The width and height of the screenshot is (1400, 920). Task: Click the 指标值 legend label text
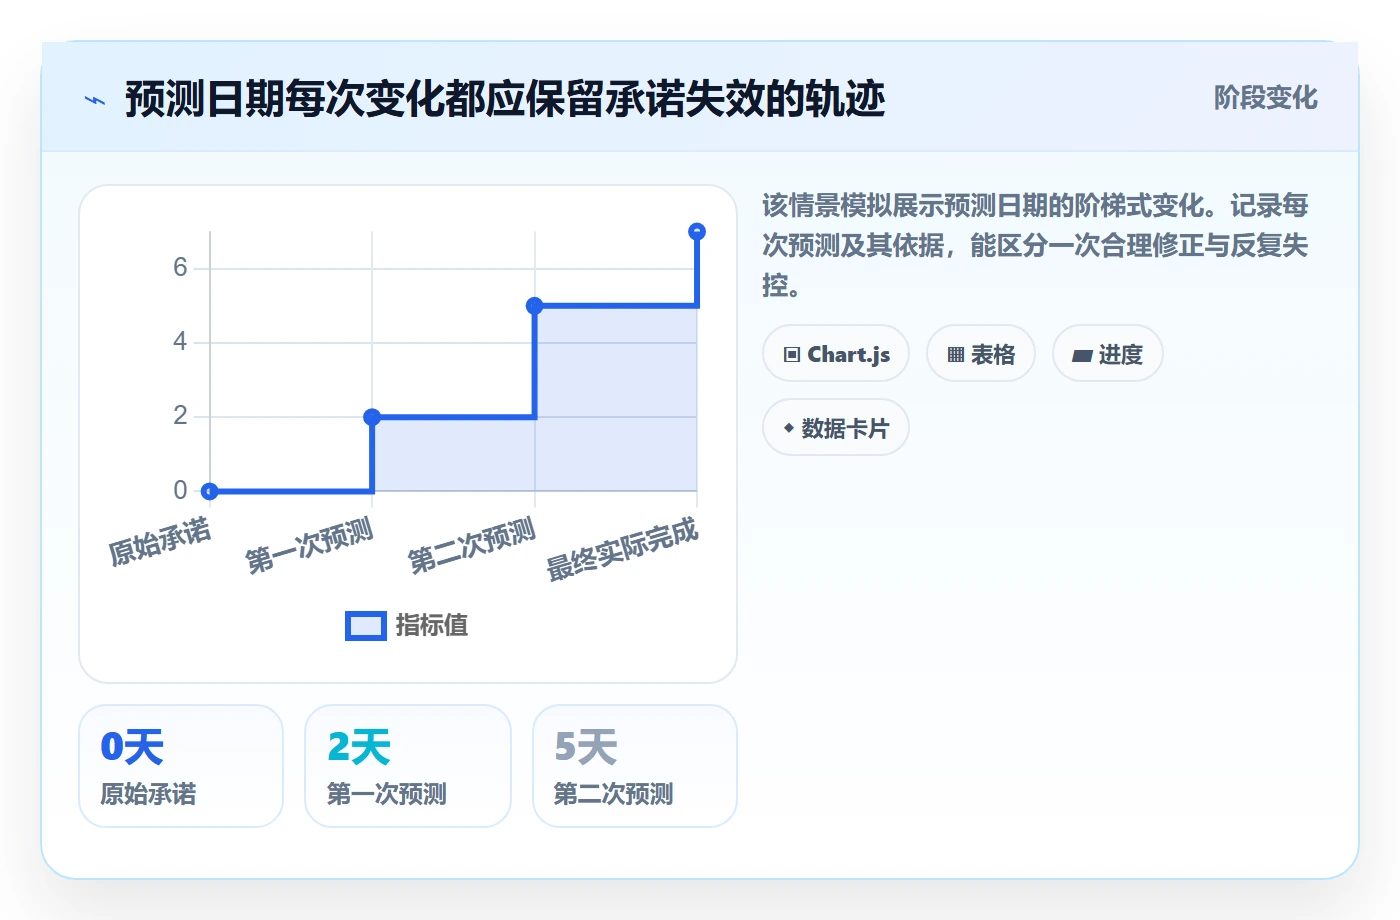[x=432, y=626]
